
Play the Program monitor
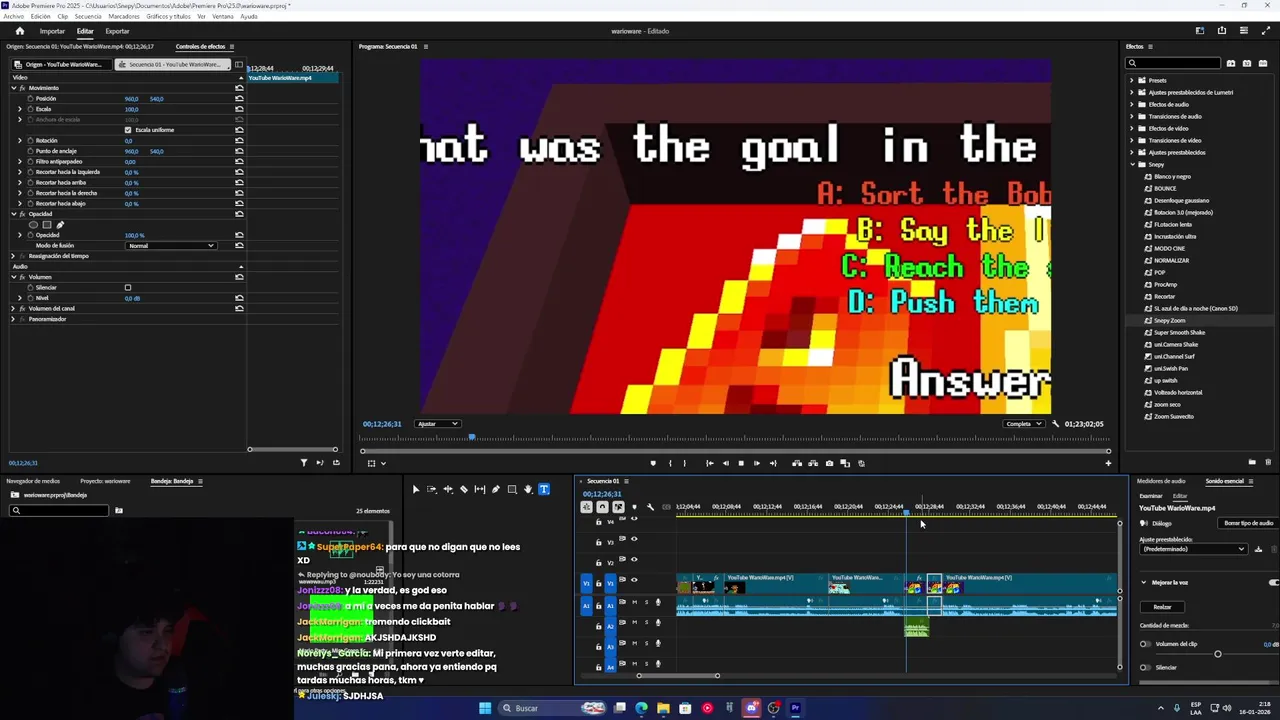click(x=741, y=463)
